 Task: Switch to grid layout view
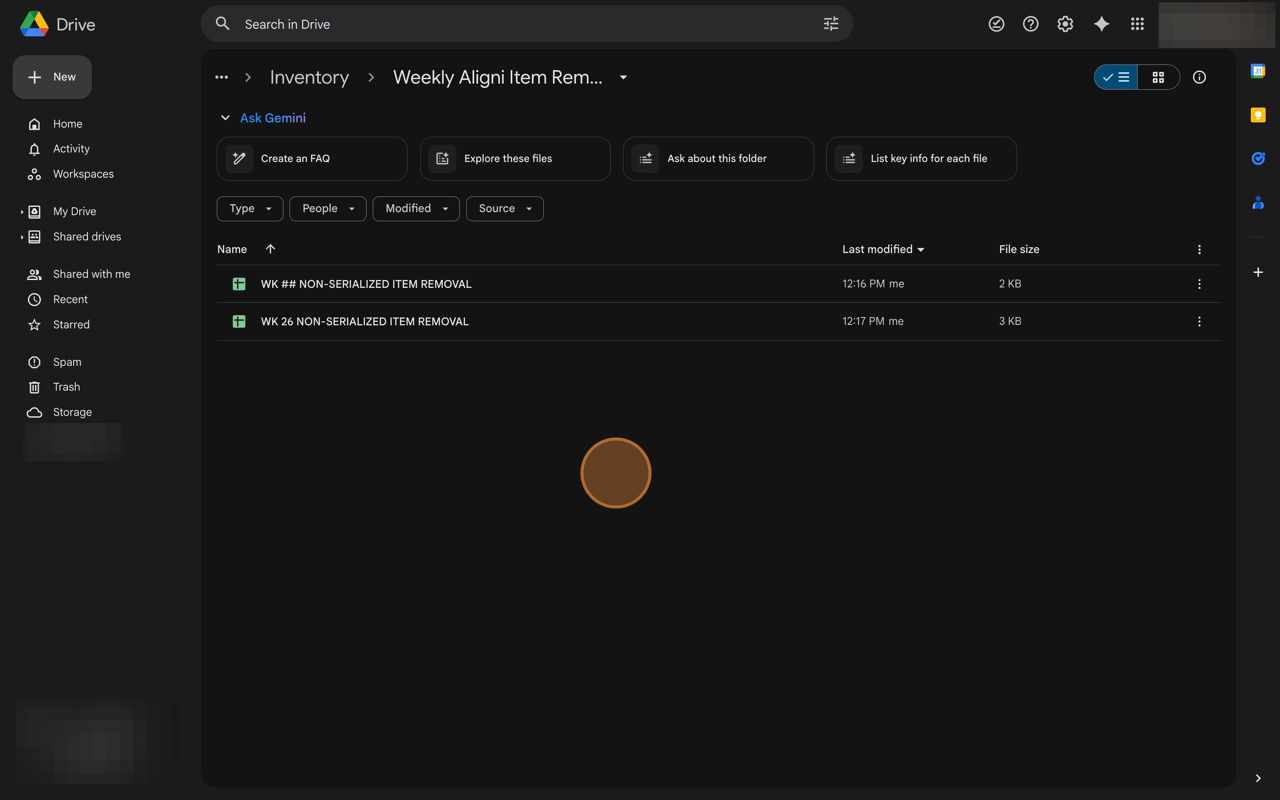tap(1158, 77)
